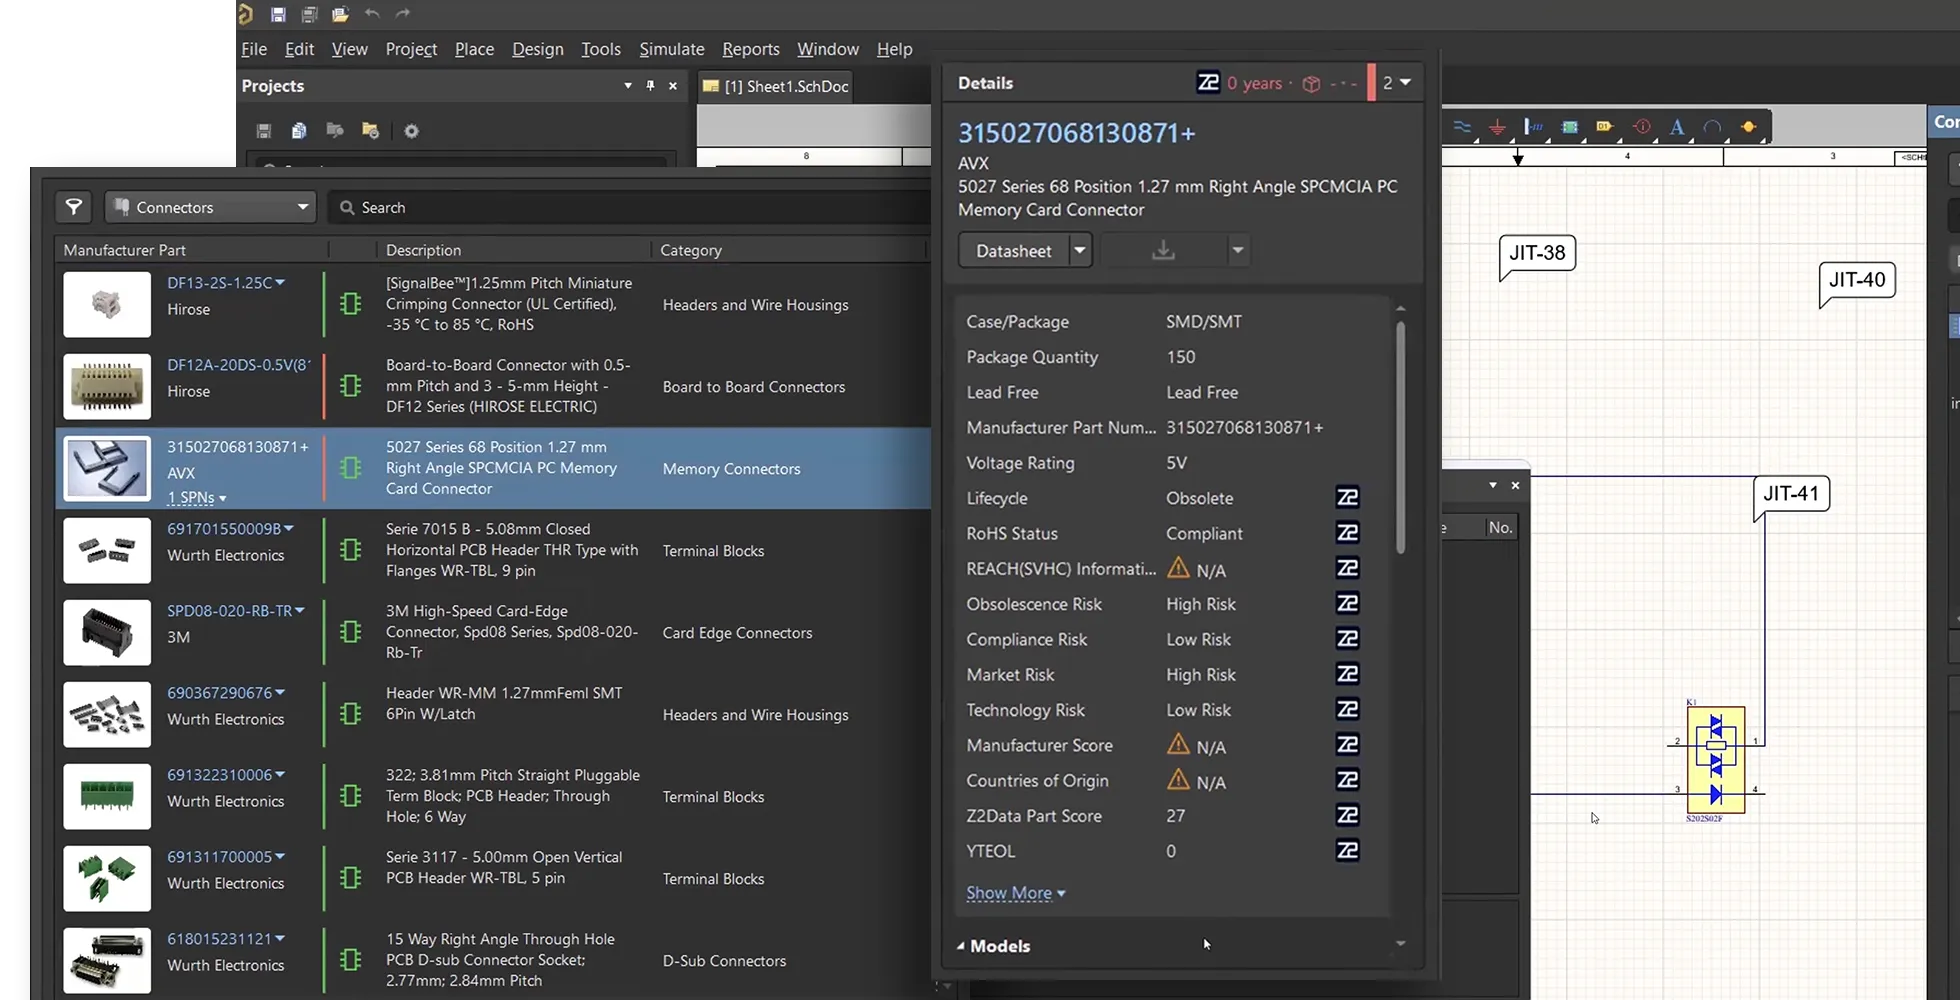This screenshot has height=1000, width=1960.
Task: Click the Z2Data icon next to Obsolescence Risk
Action: tap(1347, 603)
